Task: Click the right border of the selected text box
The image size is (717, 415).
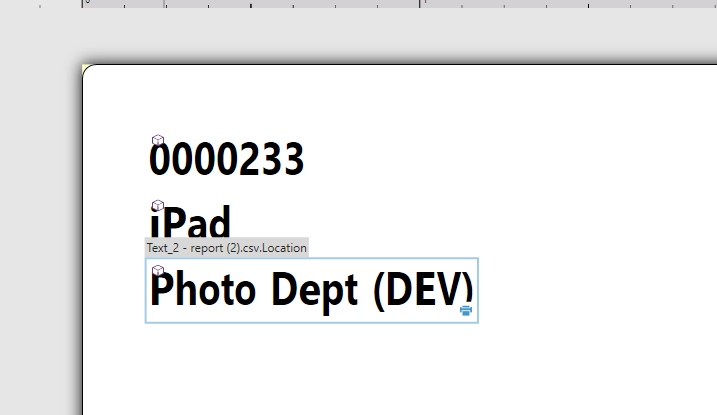Action: tap(478, 291)
